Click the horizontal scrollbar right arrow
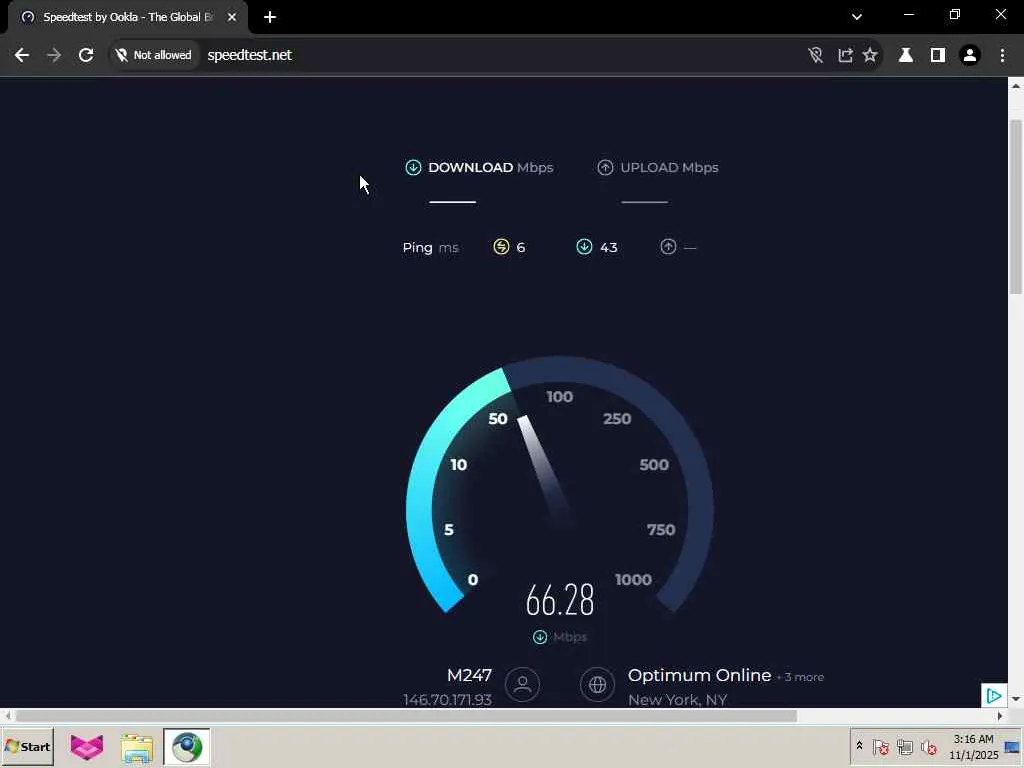 1000,716
